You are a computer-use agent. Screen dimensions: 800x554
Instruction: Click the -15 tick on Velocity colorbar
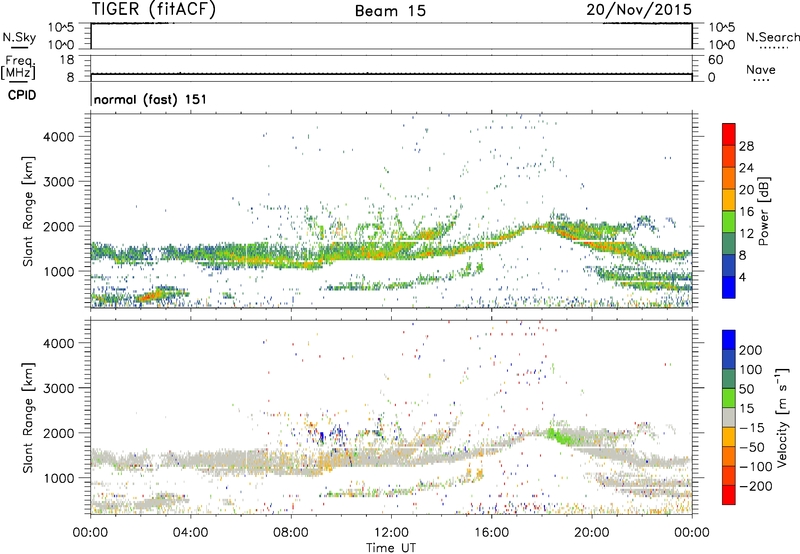tap(752, 427)
